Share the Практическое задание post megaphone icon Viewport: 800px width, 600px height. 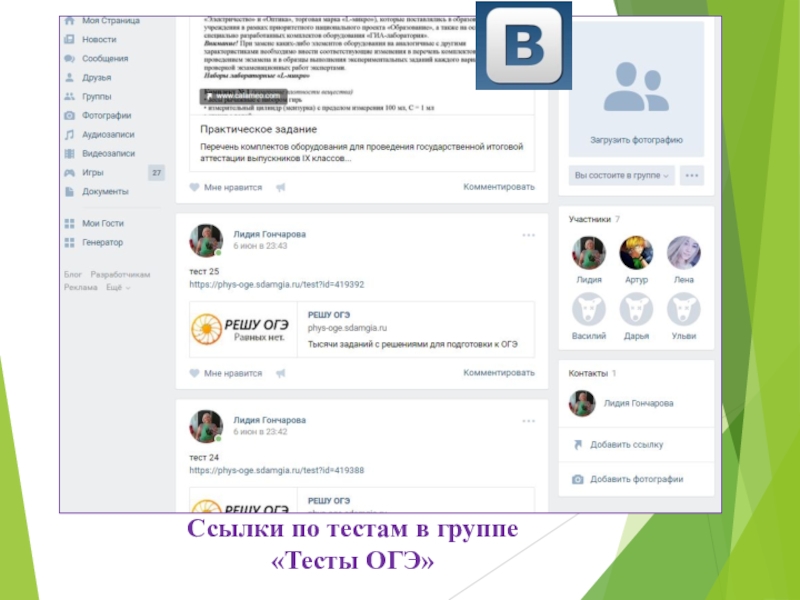(280, 187)
